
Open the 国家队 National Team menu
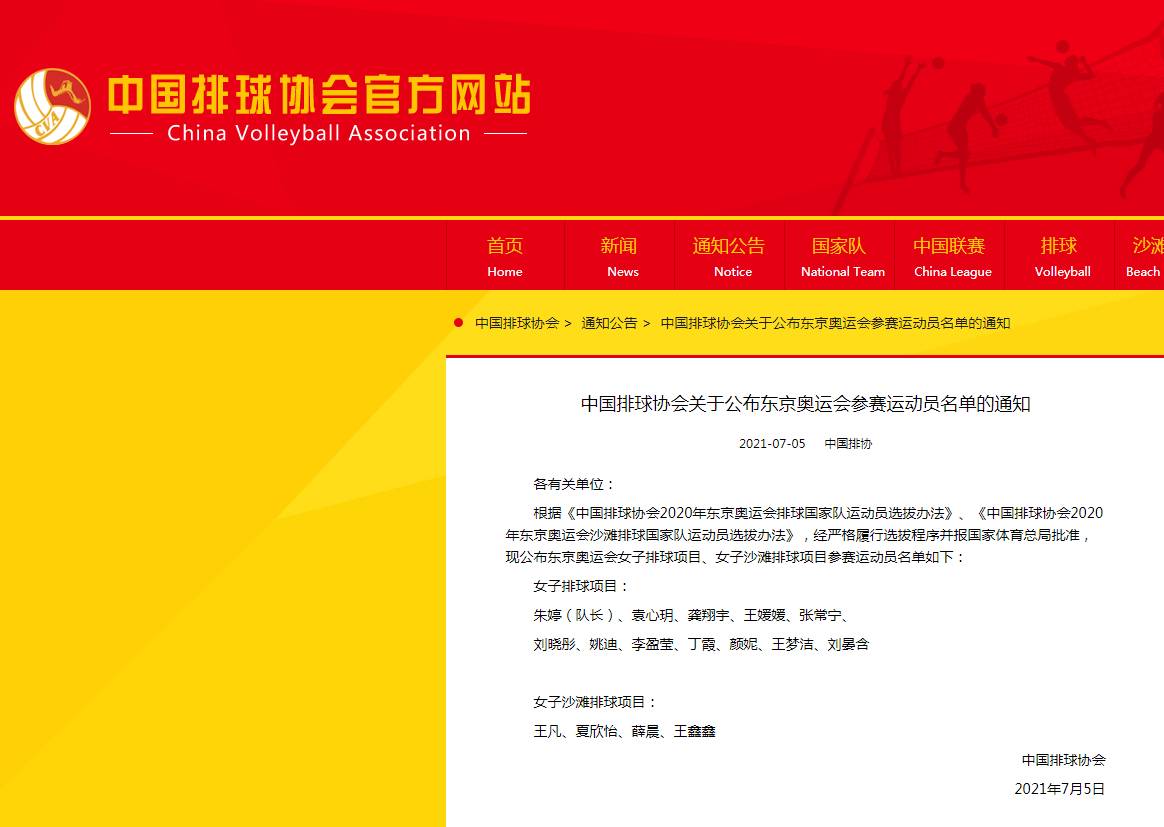[x=840, y=256]
